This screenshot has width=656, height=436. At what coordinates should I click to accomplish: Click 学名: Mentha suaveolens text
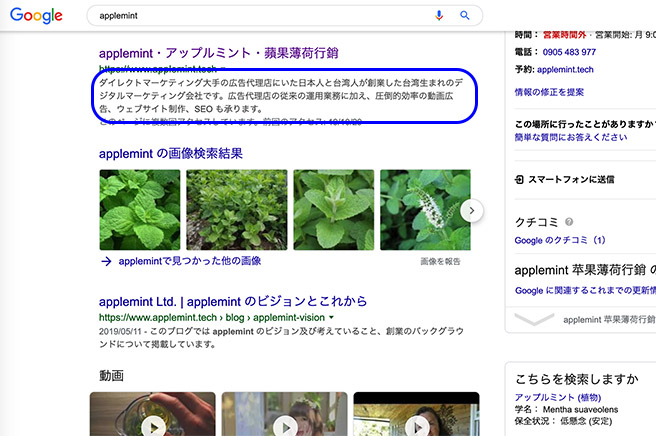pos(566,410)
